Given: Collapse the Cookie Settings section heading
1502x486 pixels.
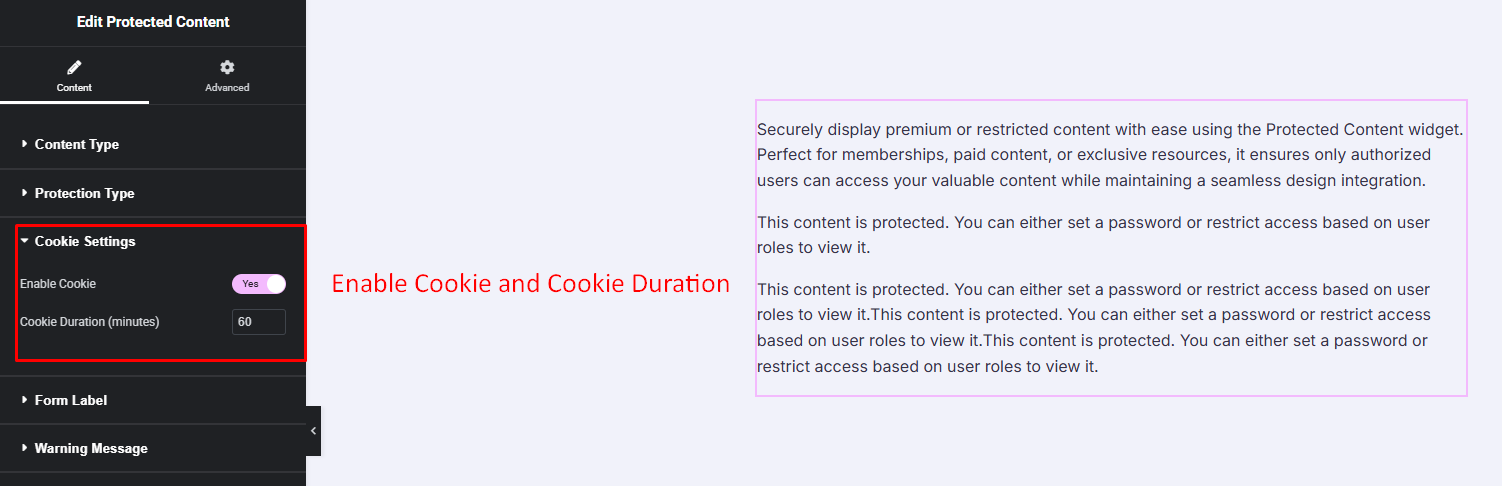Looking at the screenshot, I should [x=85, y=241].
